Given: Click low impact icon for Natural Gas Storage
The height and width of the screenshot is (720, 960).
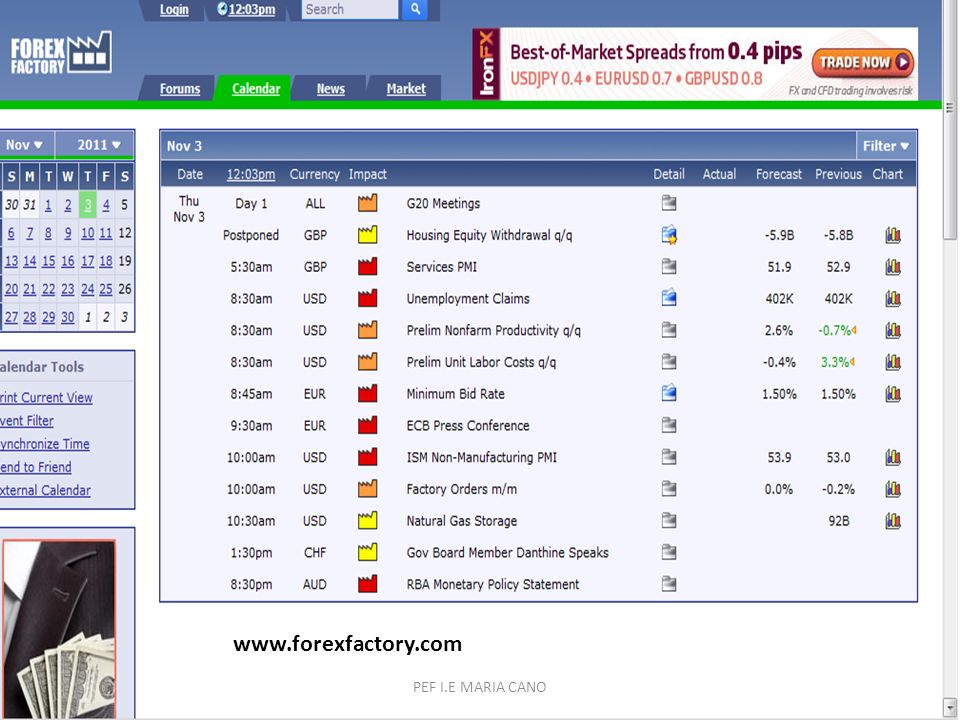Looking at the screenshot, I should coord(367,520).
